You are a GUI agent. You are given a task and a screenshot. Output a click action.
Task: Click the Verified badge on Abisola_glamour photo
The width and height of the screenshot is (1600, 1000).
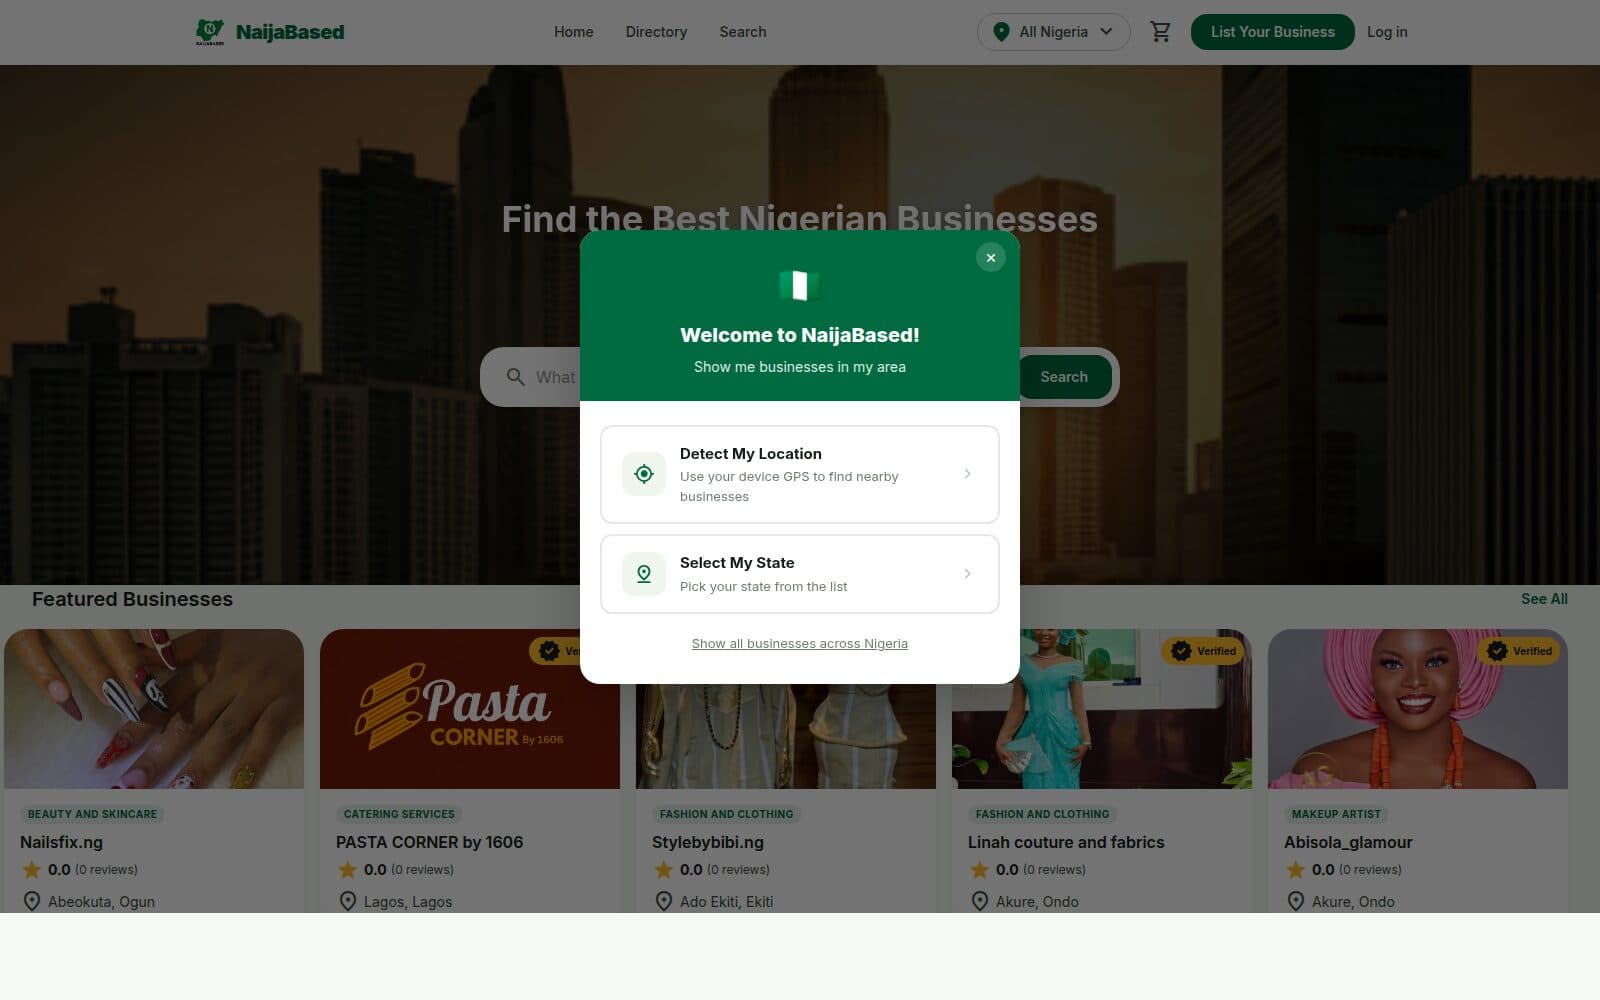pos(1519,651)
